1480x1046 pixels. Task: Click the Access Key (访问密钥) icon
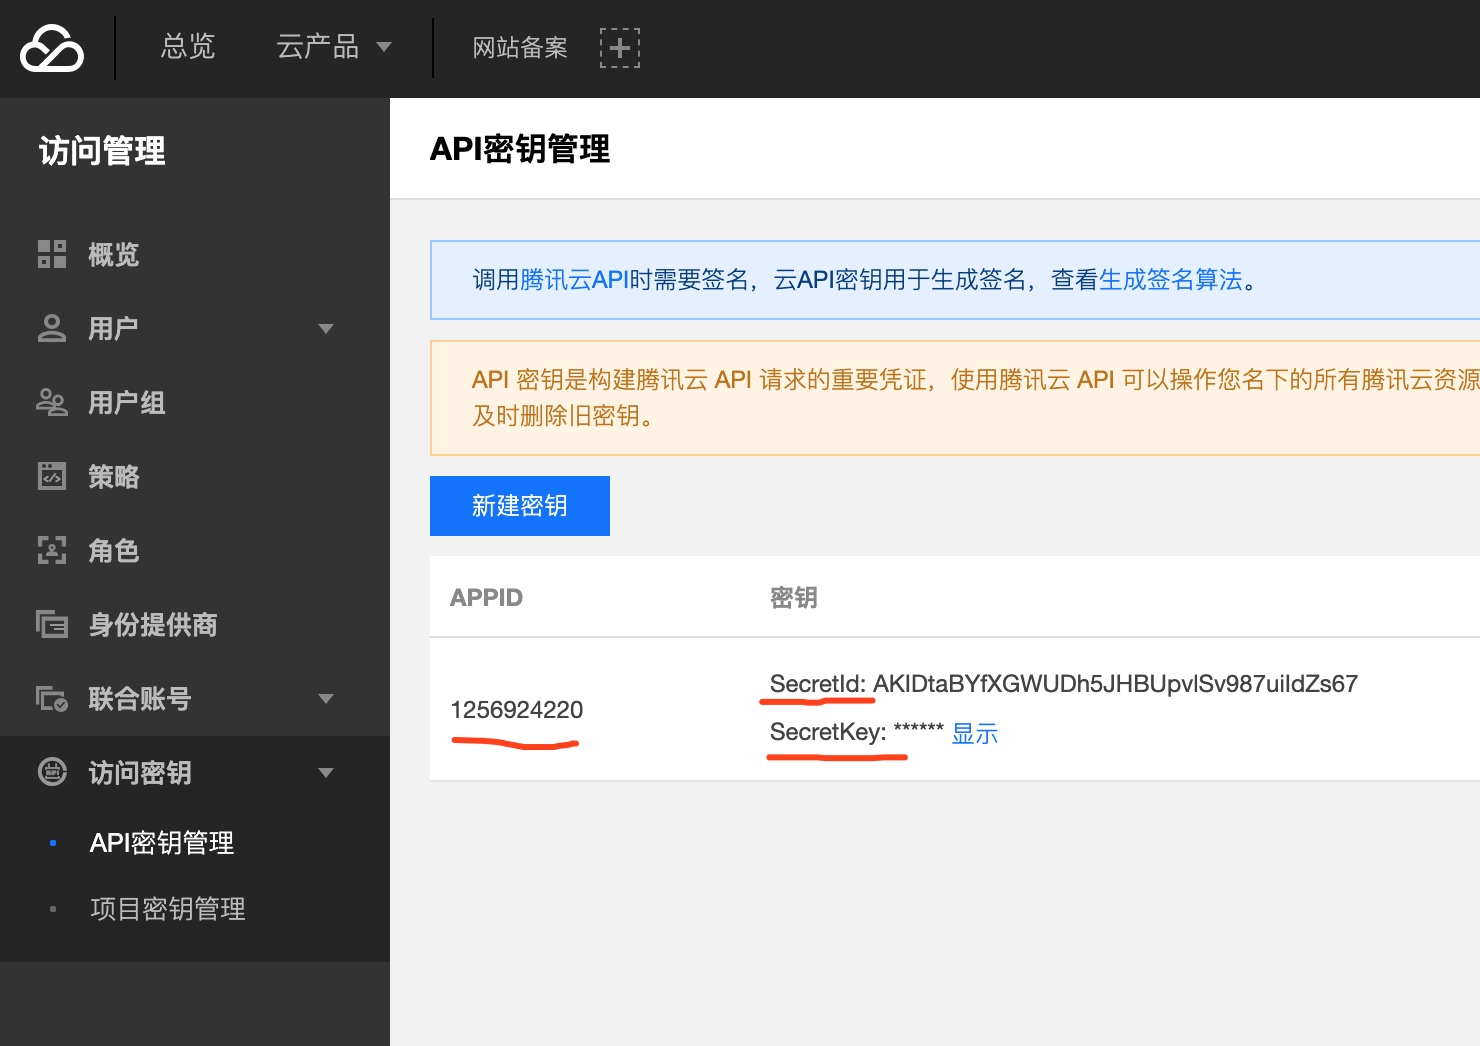click(x=52, y=772)
